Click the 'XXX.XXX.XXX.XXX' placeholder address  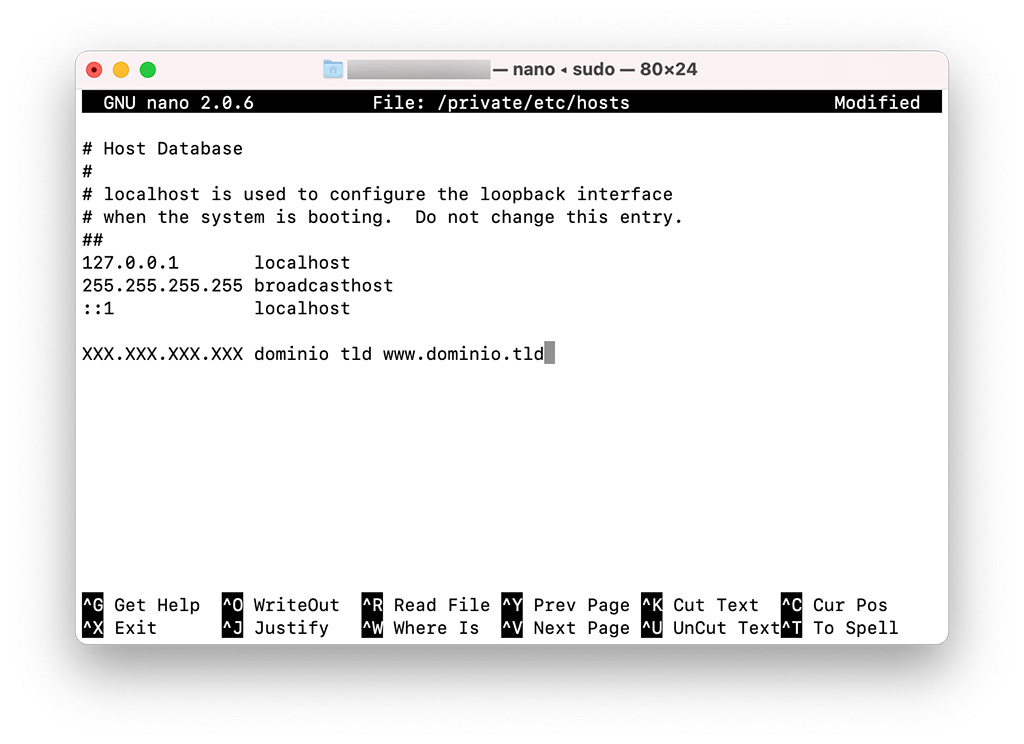163,354
